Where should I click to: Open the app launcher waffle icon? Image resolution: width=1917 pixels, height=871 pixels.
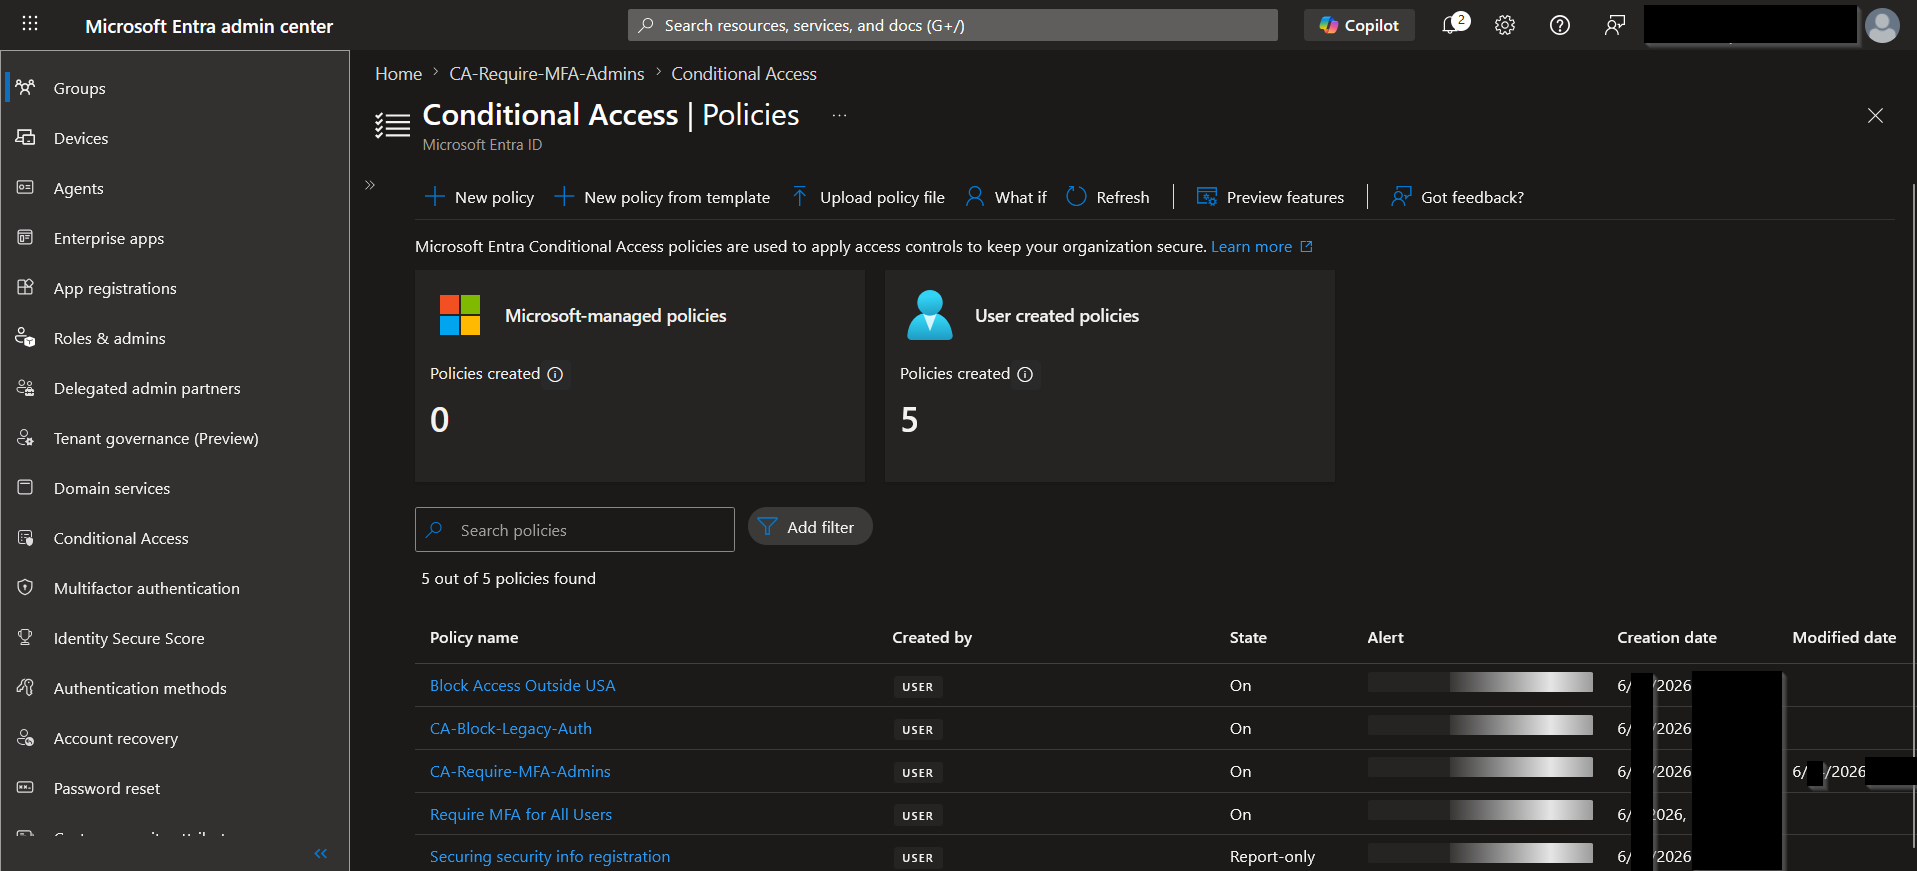(30, 24)
